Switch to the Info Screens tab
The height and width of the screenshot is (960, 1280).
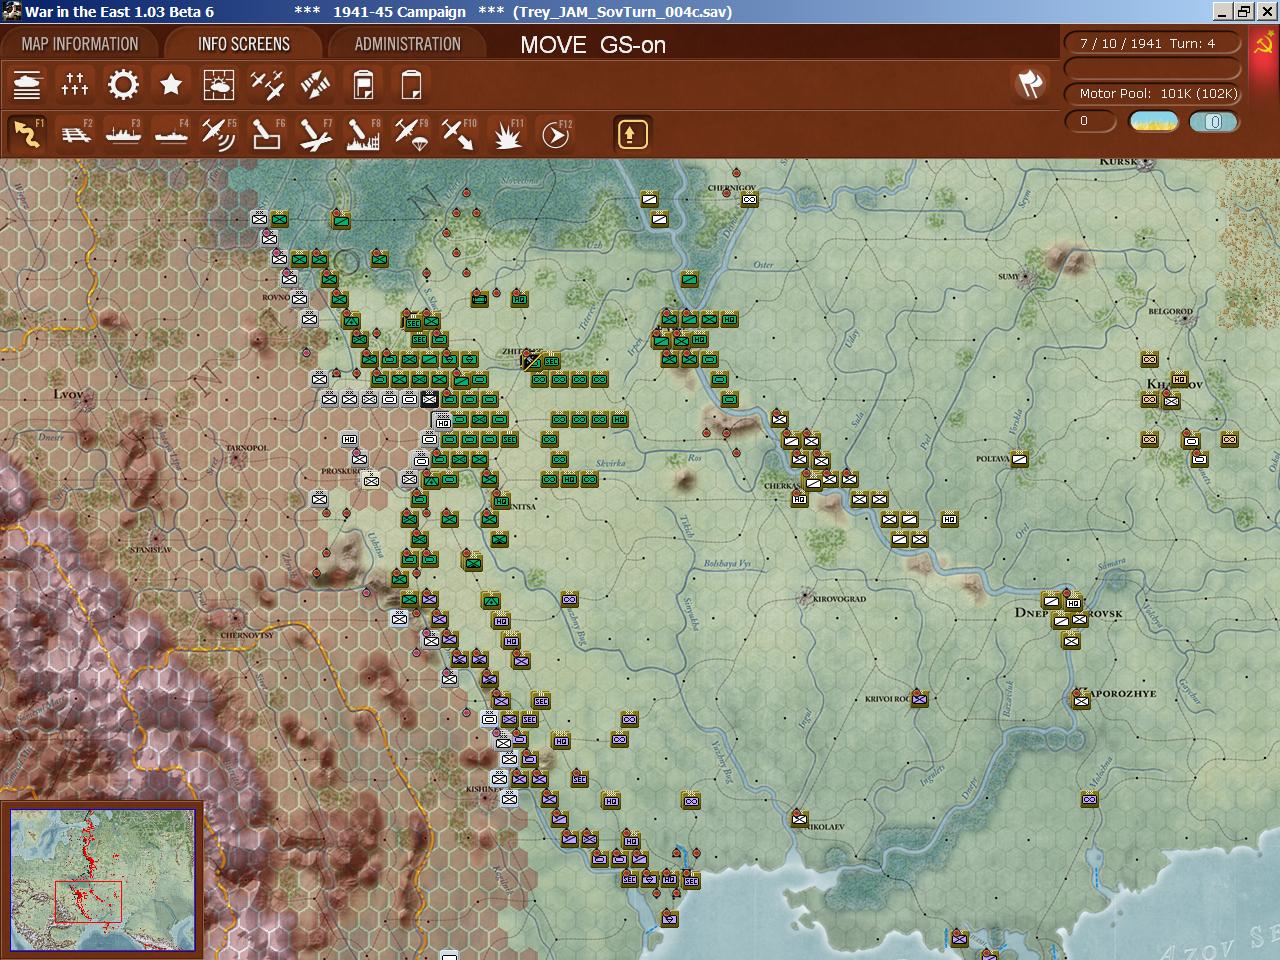pos(244,44)
